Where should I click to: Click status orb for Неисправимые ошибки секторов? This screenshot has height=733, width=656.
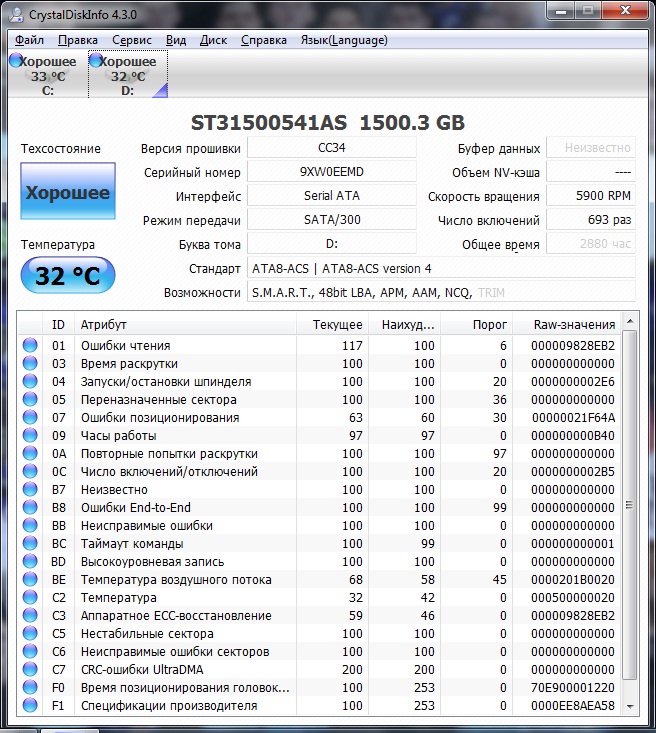tap(30, 651)
